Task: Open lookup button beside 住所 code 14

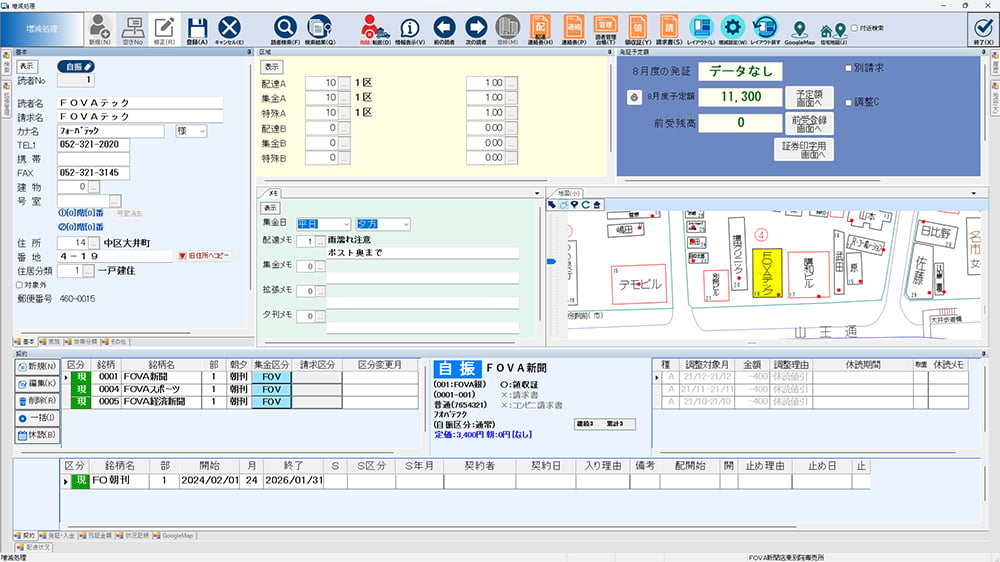Action: click(94, 243)
